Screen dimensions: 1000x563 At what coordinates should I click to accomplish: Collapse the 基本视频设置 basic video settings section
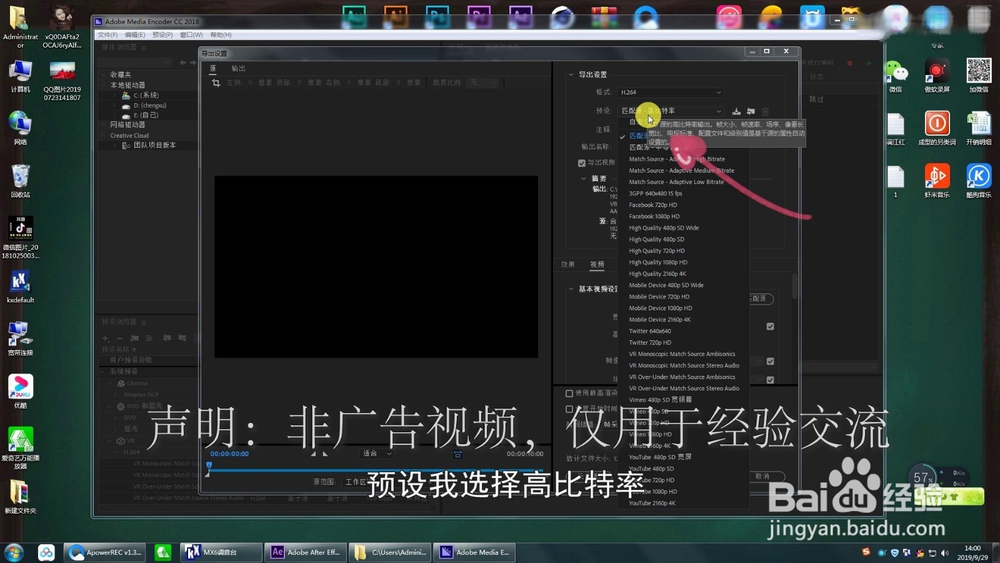pos(571,289)
